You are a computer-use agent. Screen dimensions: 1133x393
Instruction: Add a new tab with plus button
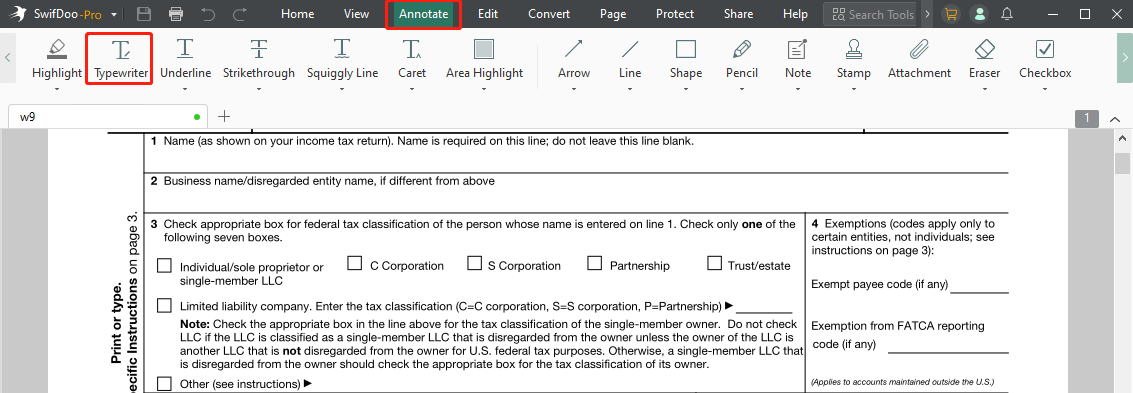(224, 116)
